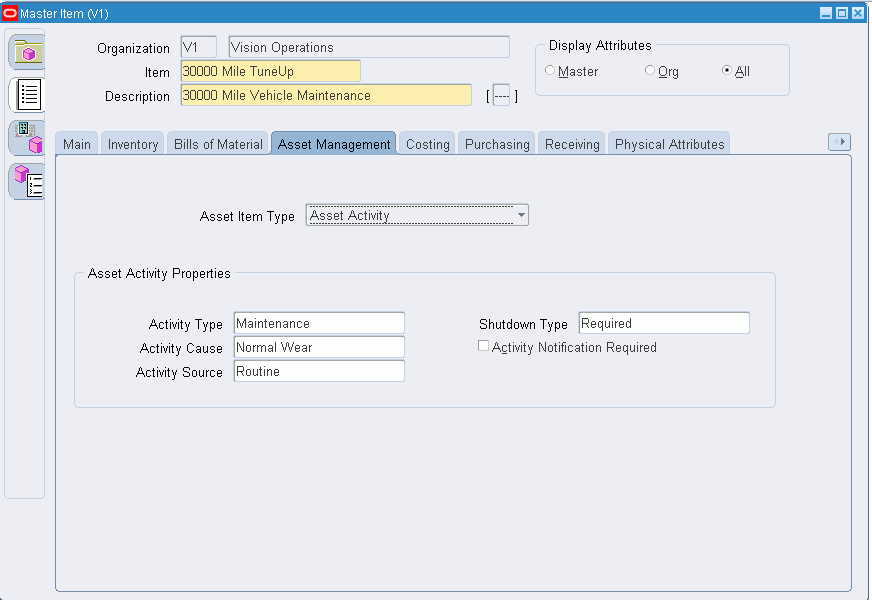Click the Activity Type field Maintenance
Viewport: 872px width, 600px height.
click(x=319, y=323)
